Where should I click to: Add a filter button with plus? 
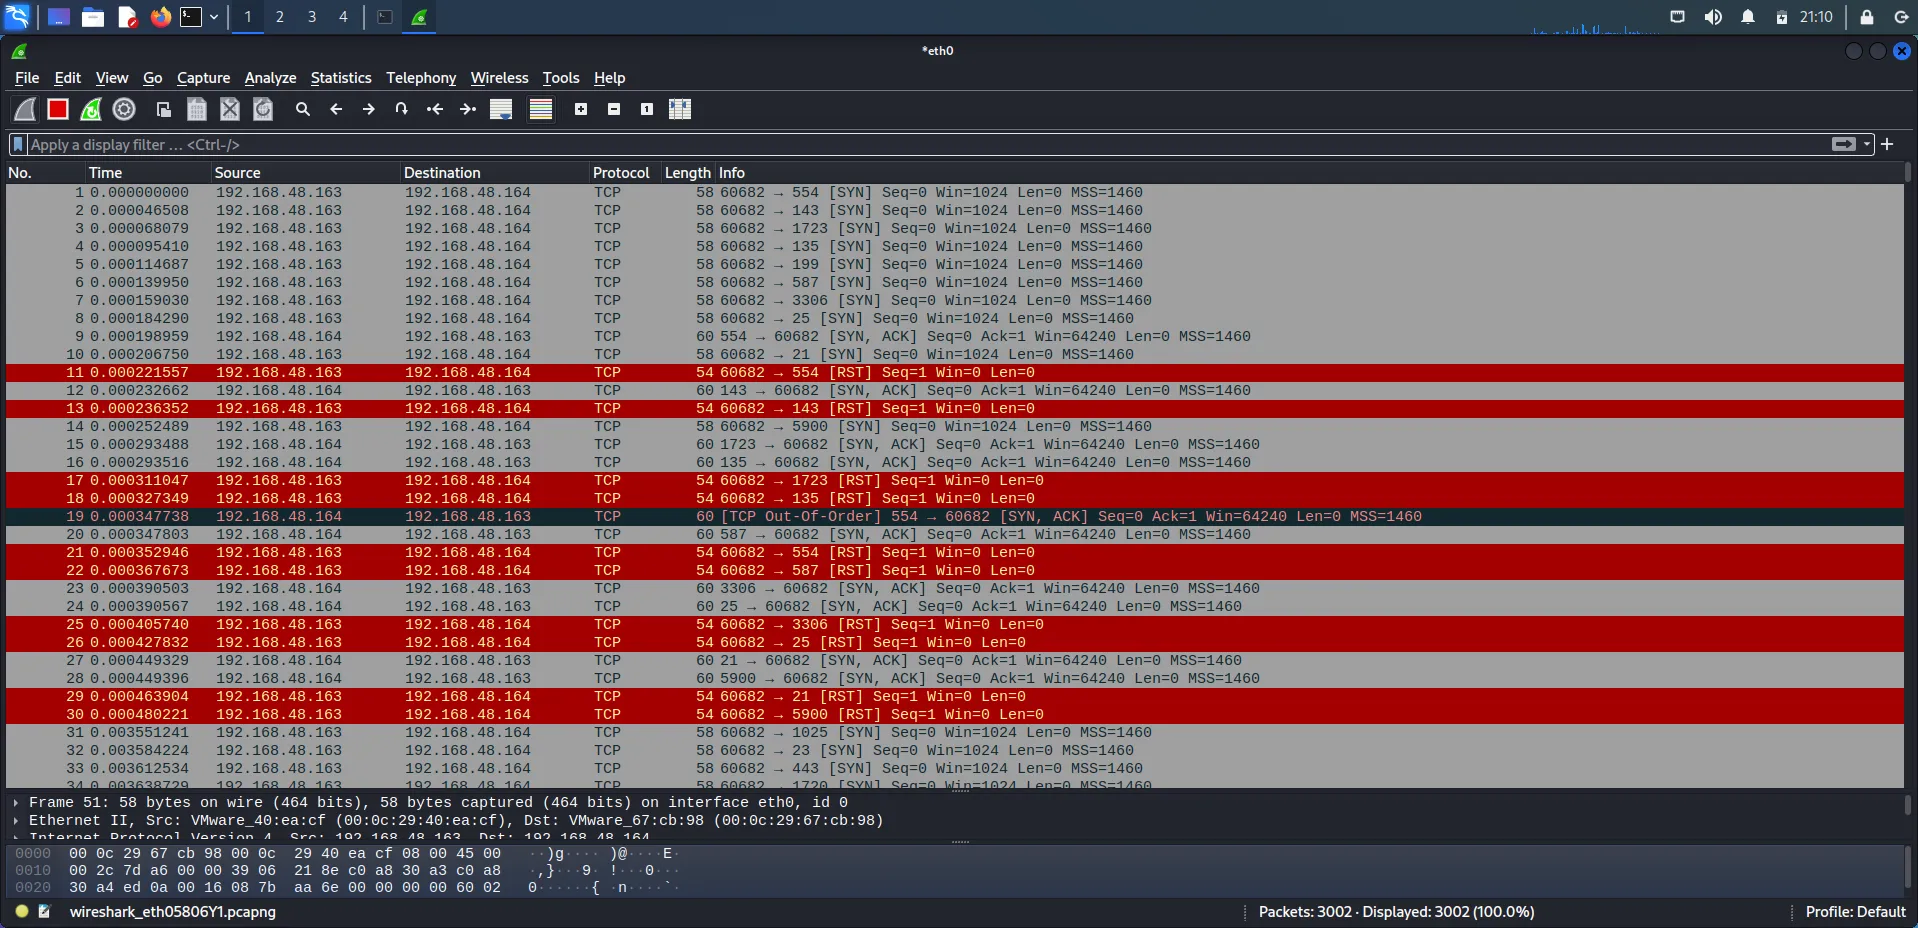tap(1887, 144)
